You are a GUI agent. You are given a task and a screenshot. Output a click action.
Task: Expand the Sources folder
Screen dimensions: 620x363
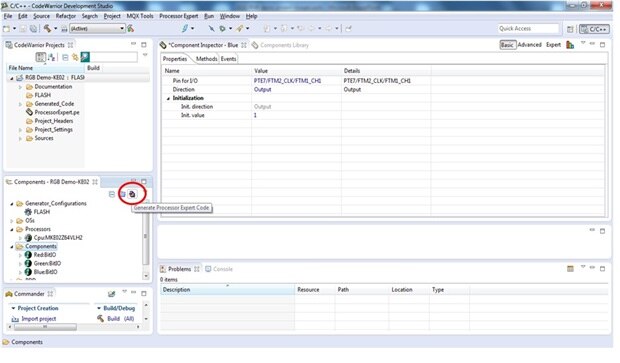(20, 138)
